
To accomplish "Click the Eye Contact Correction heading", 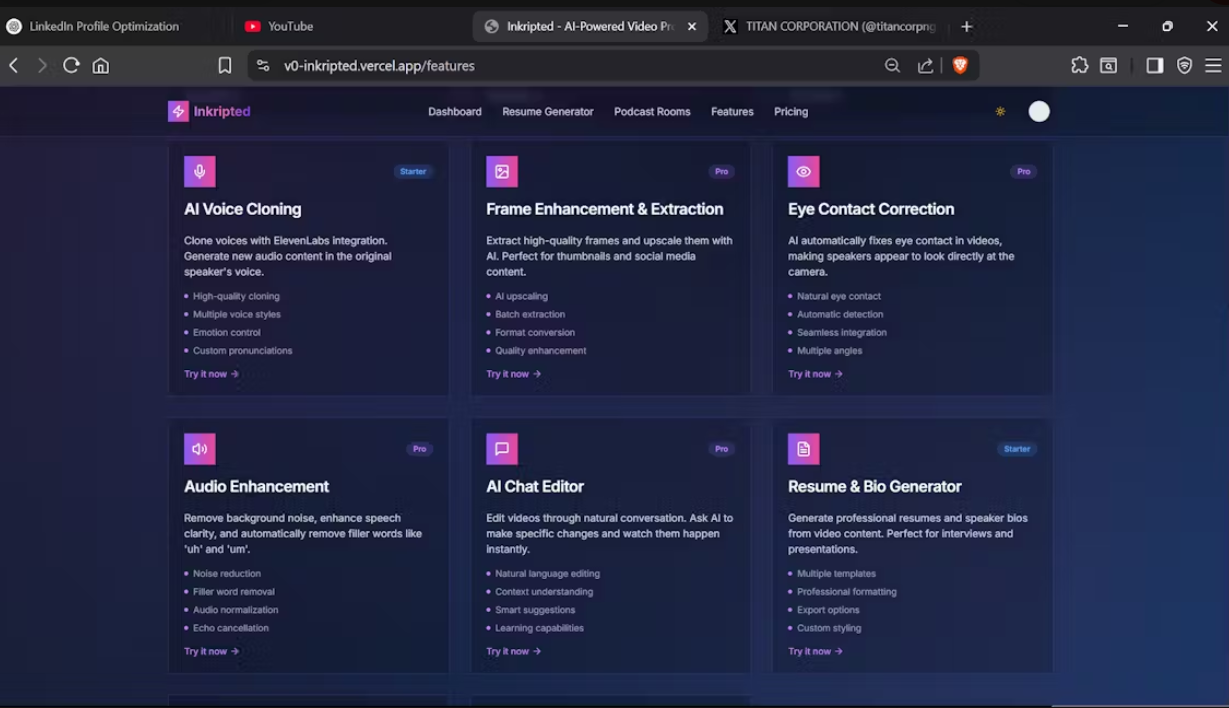I will 871,209.
